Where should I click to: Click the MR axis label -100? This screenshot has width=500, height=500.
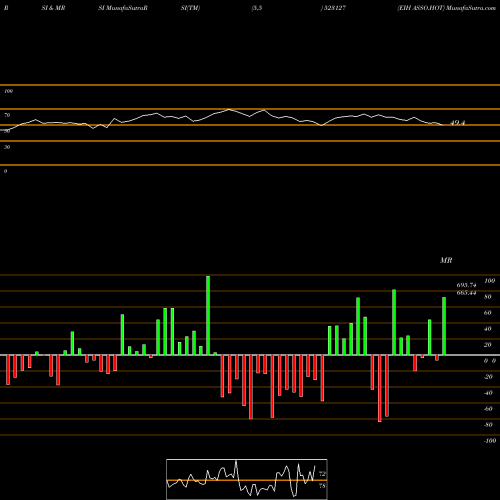coord(490,441)
